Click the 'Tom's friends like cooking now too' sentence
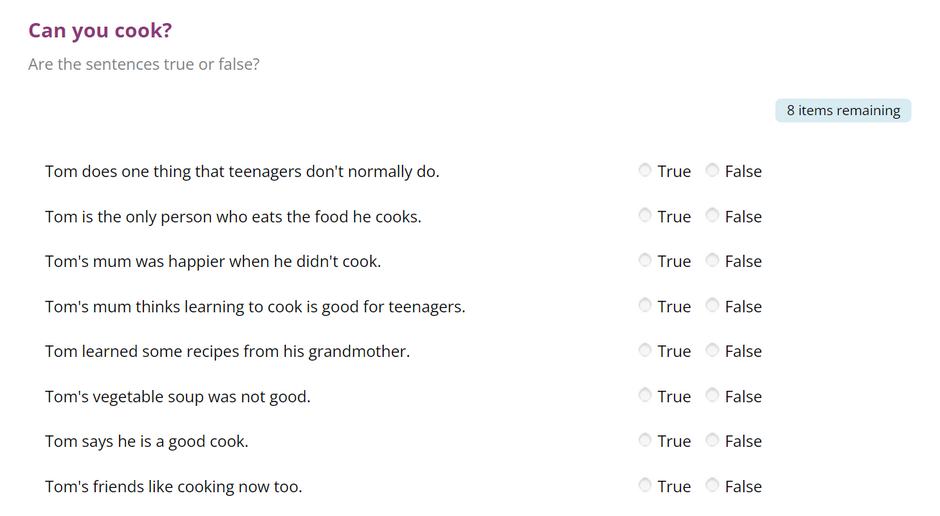 [173, 487]
